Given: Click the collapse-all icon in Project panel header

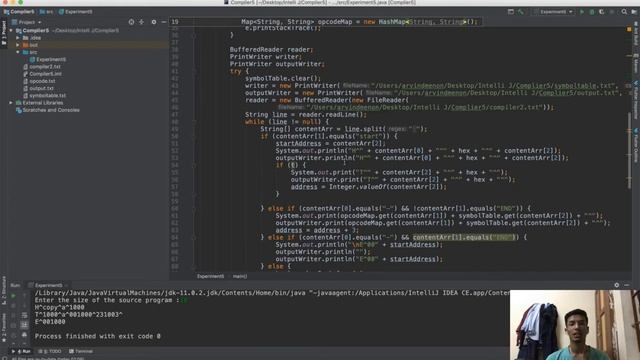Looking at the screenshot, I should [x=142, y=22].
